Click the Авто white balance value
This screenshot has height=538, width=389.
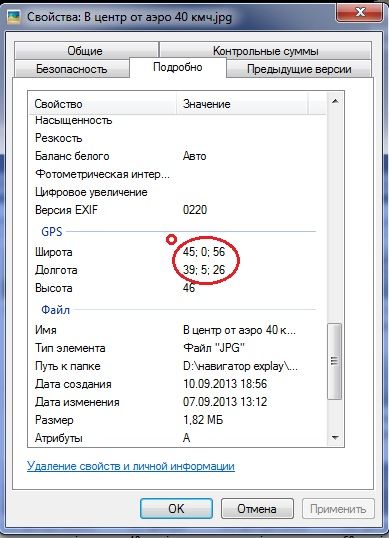click(194, 156)
